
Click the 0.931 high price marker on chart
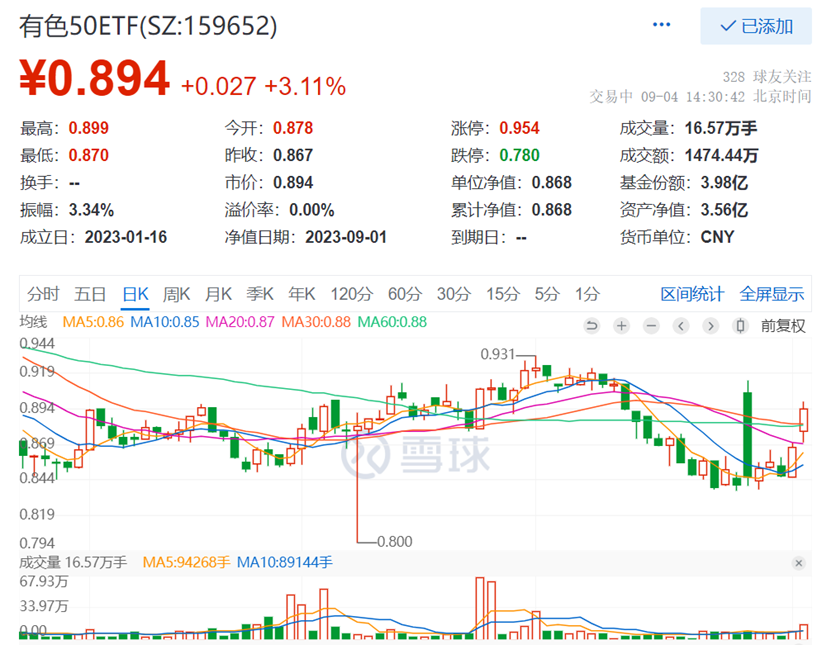[x=497, y=354]
